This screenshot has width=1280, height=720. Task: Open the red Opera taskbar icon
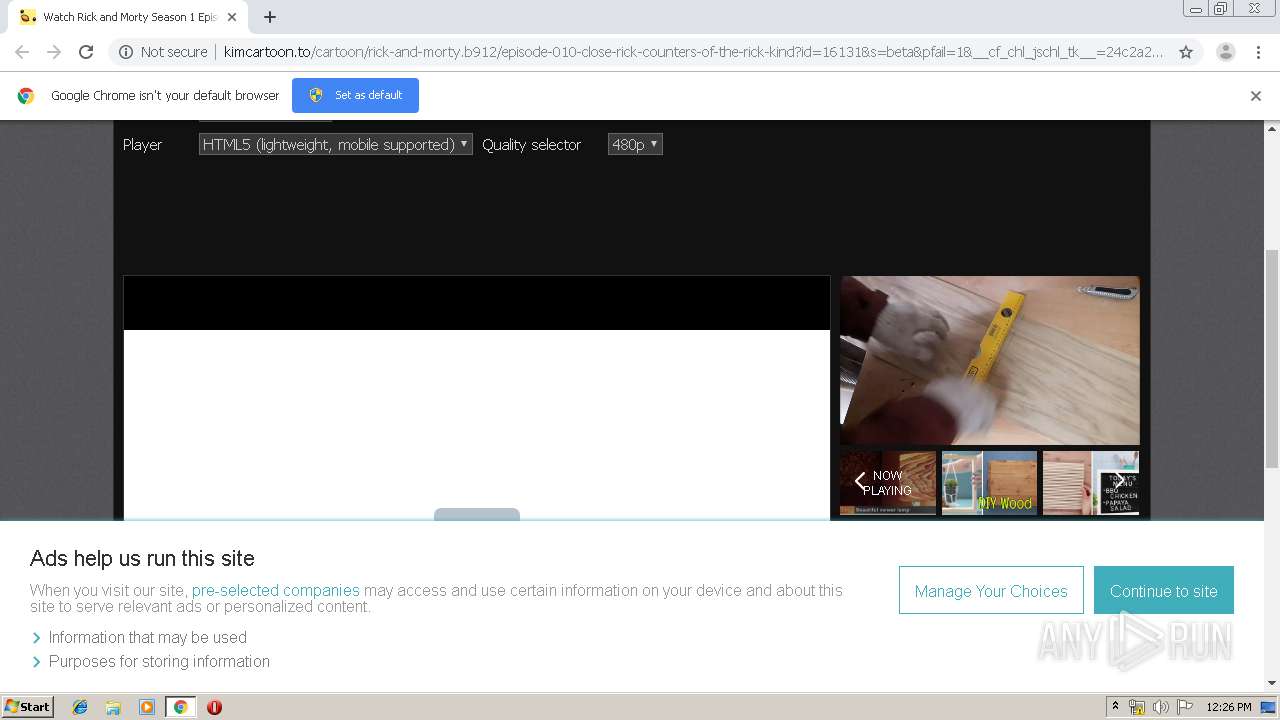pyautogui.click(x=214, y=707)
